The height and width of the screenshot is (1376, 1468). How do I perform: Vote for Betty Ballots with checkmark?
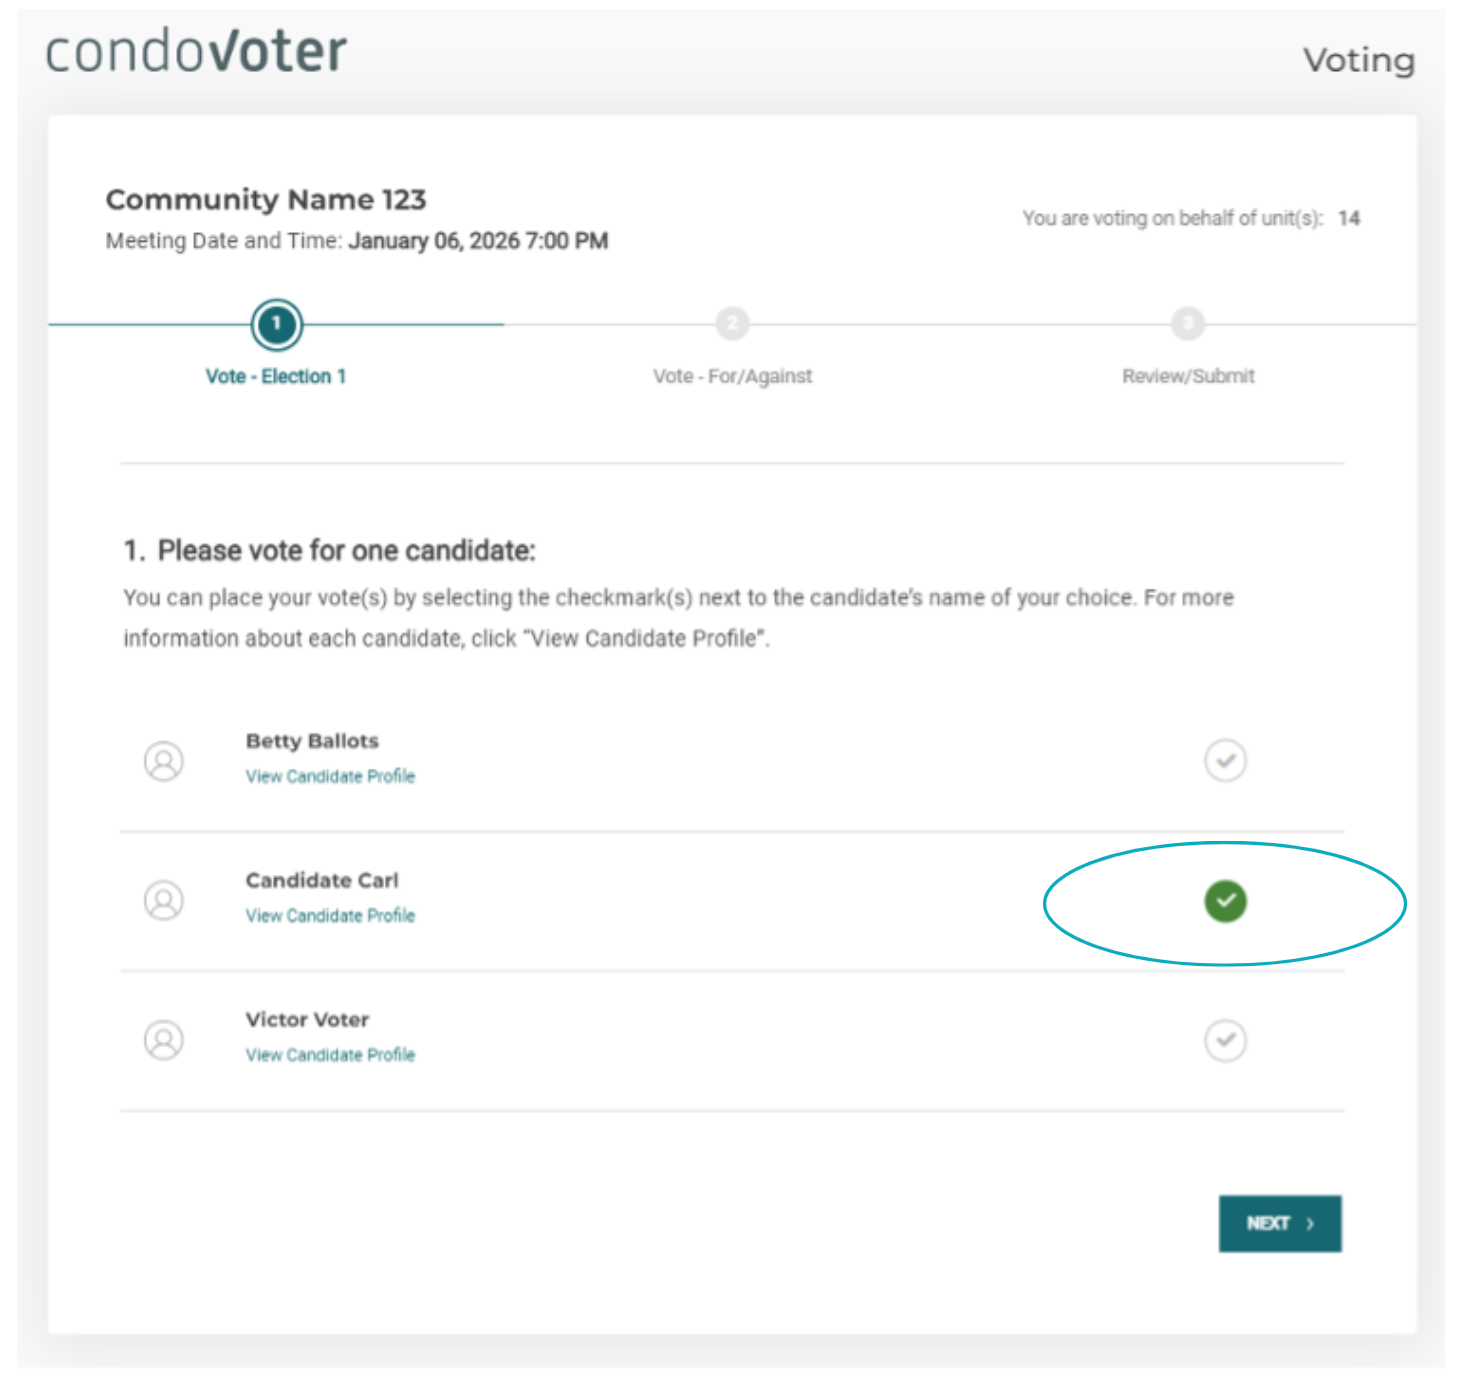coord(1225,761)
